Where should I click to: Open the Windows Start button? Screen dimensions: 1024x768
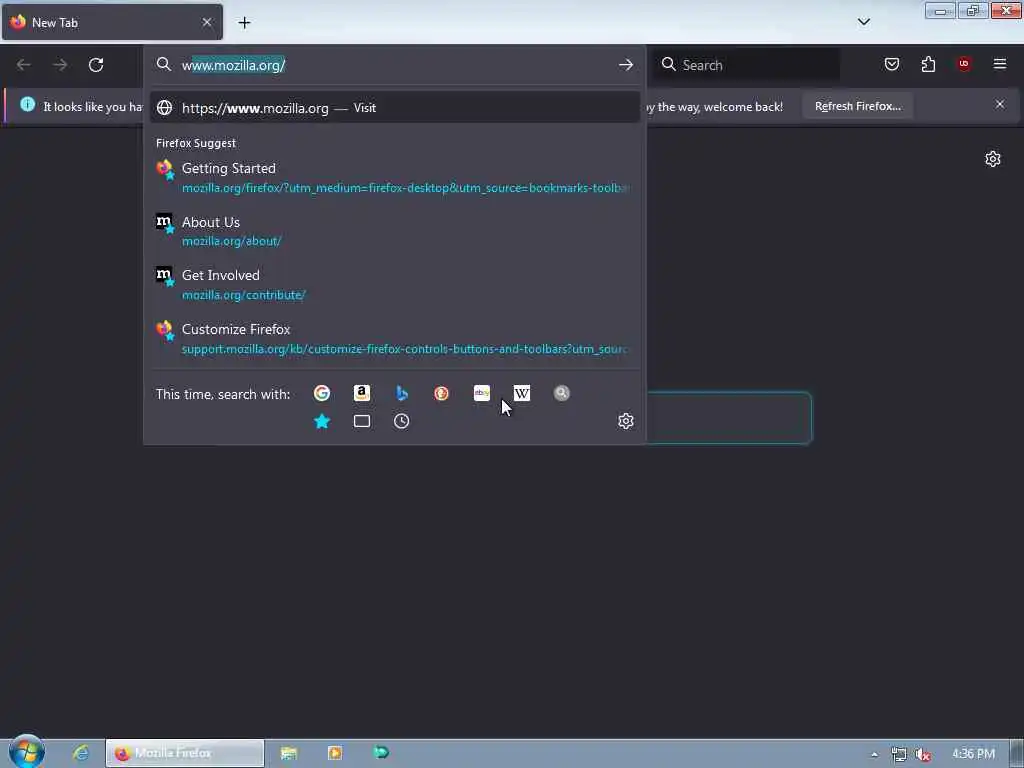click(x=27, y=752)
